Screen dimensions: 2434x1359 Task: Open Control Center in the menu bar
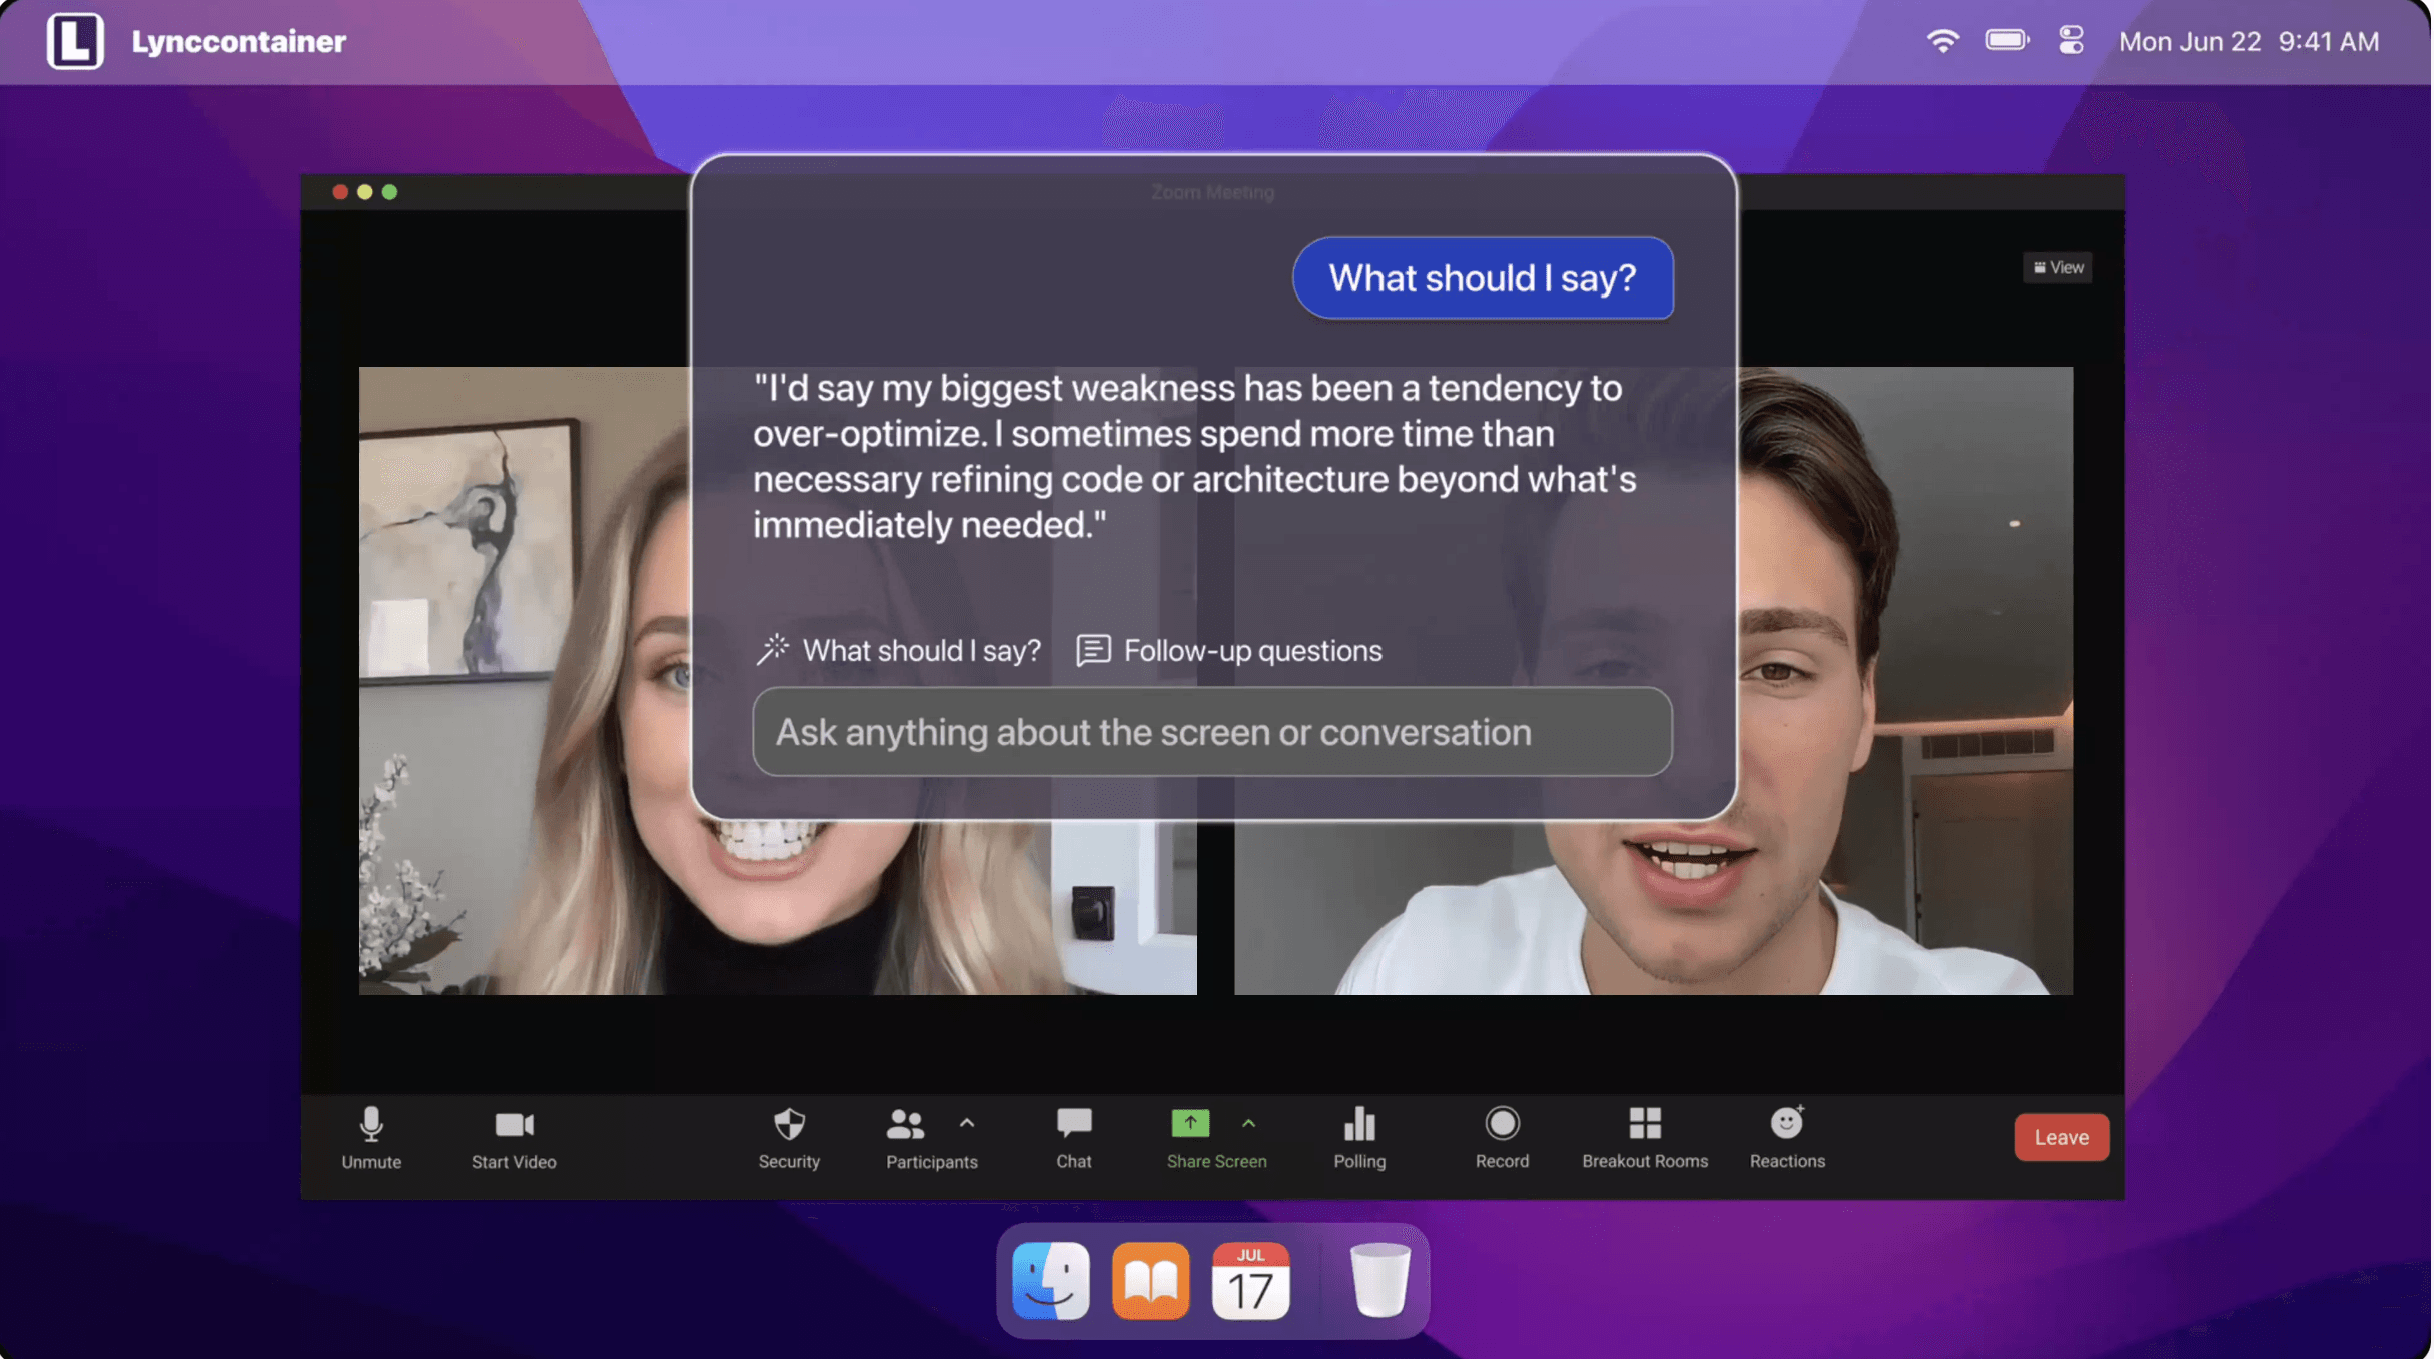click(x=2071, y=41)
